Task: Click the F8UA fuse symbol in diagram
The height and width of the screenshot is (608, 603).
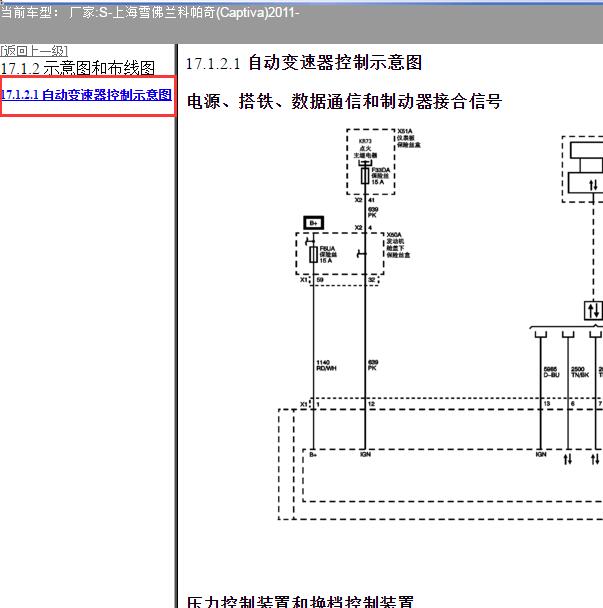Action: 313,254
